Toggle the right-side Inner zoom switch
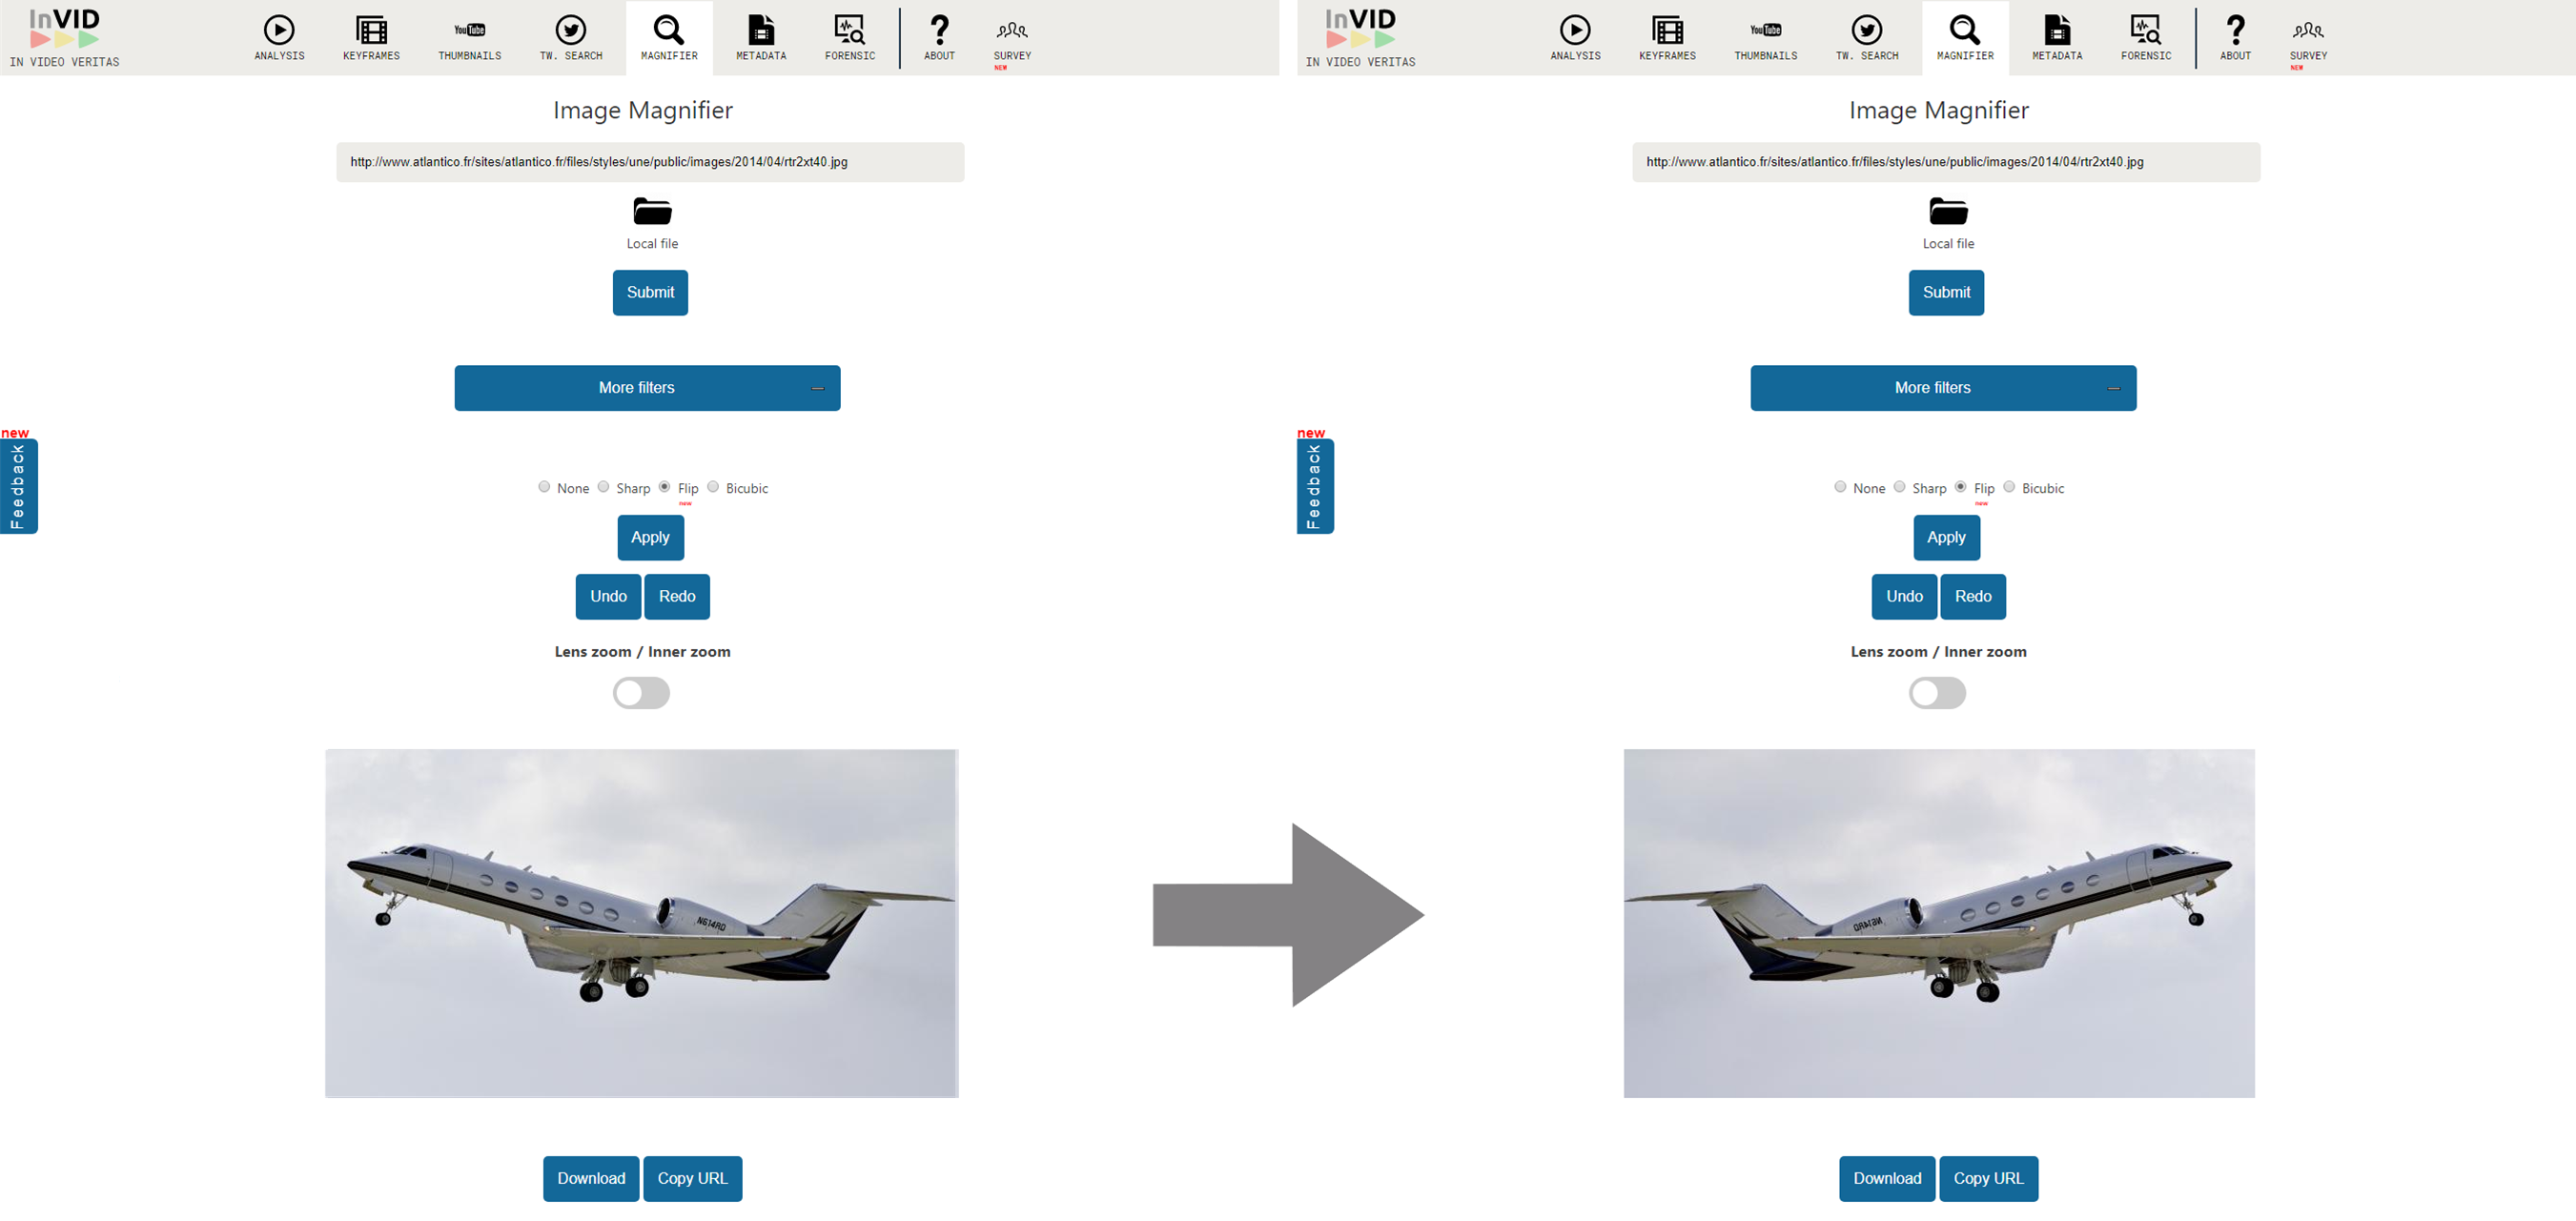The width and height of the screenshot is (2576, 1221). point(1938,692)
